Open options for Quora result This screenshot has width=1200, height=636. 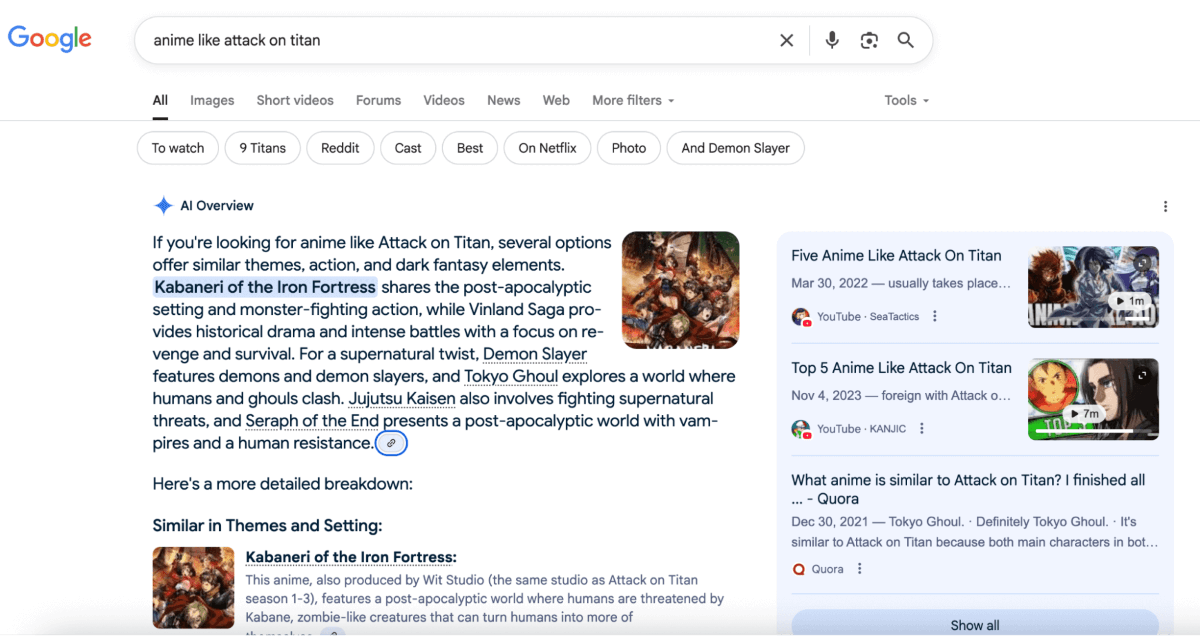coord(859,569)
